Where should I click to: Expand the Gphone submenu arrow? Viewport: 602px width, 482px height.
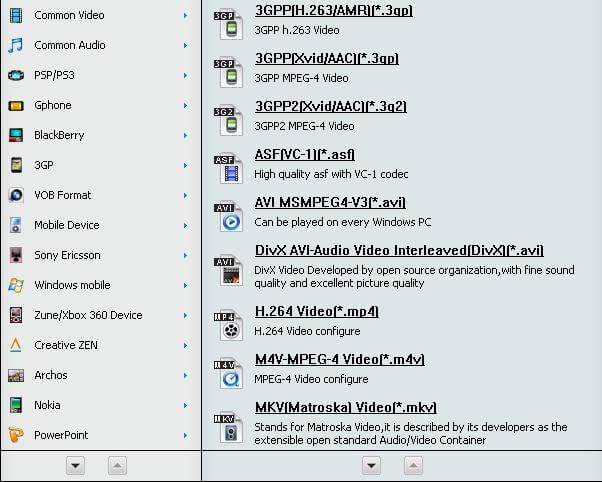coord(186,105)
